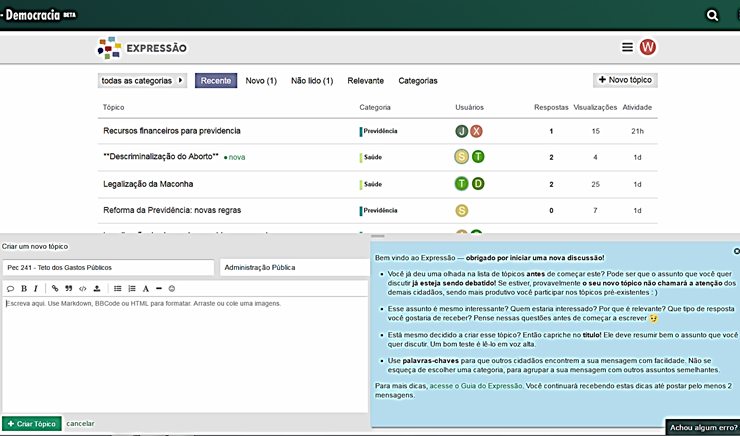This screenshot has height=436, width=740.
Task: Open the hamburger menu icon
Action: [x=627, y=47]
